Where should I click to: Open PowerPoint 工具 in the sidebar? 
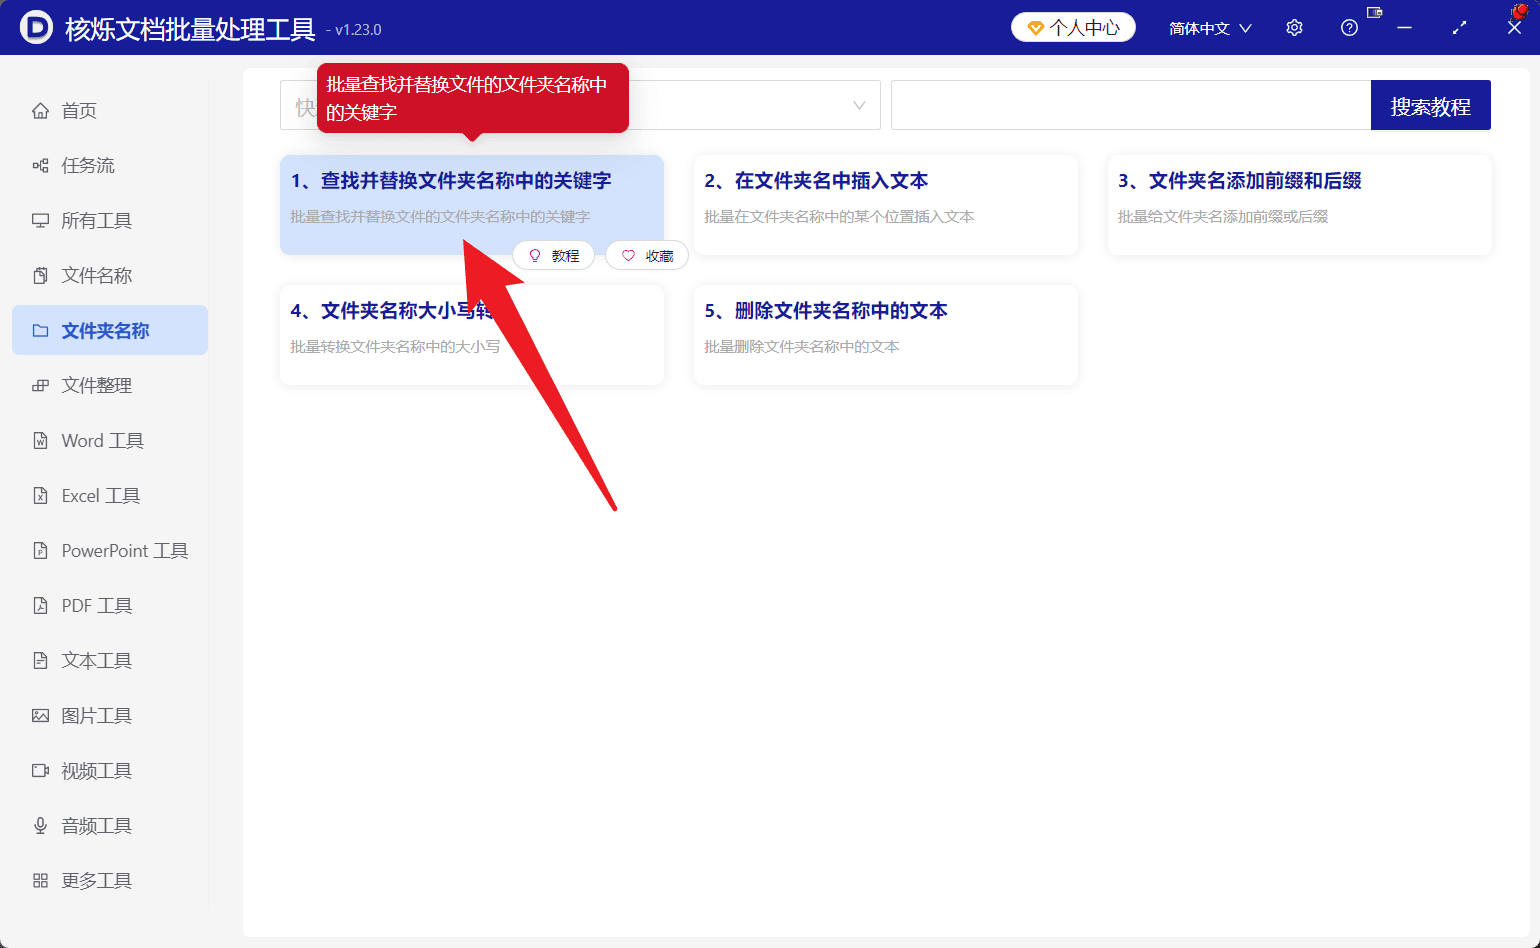pos(110,550)
